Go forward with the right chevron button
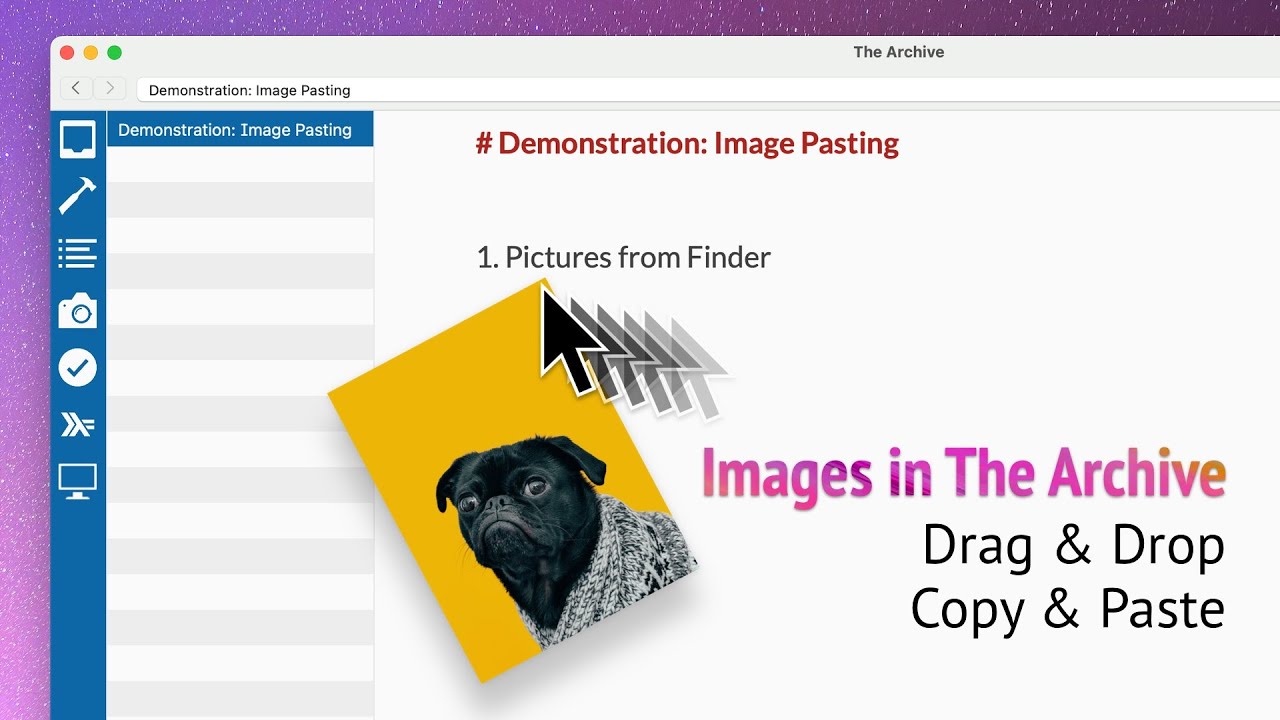Image resolution: width=1280 pixels, height=720 pixels. pos(109,89)
